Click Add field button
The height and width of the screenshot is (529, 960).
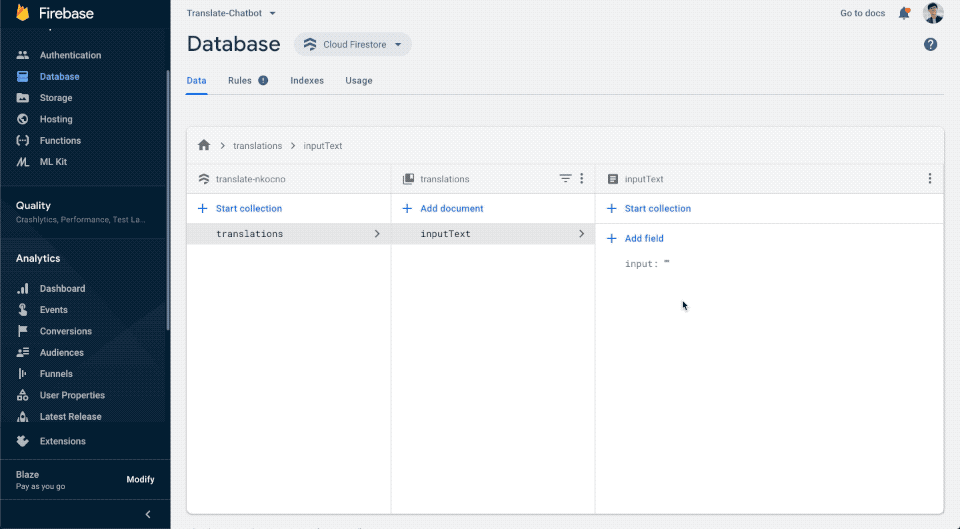coord(634,238)
